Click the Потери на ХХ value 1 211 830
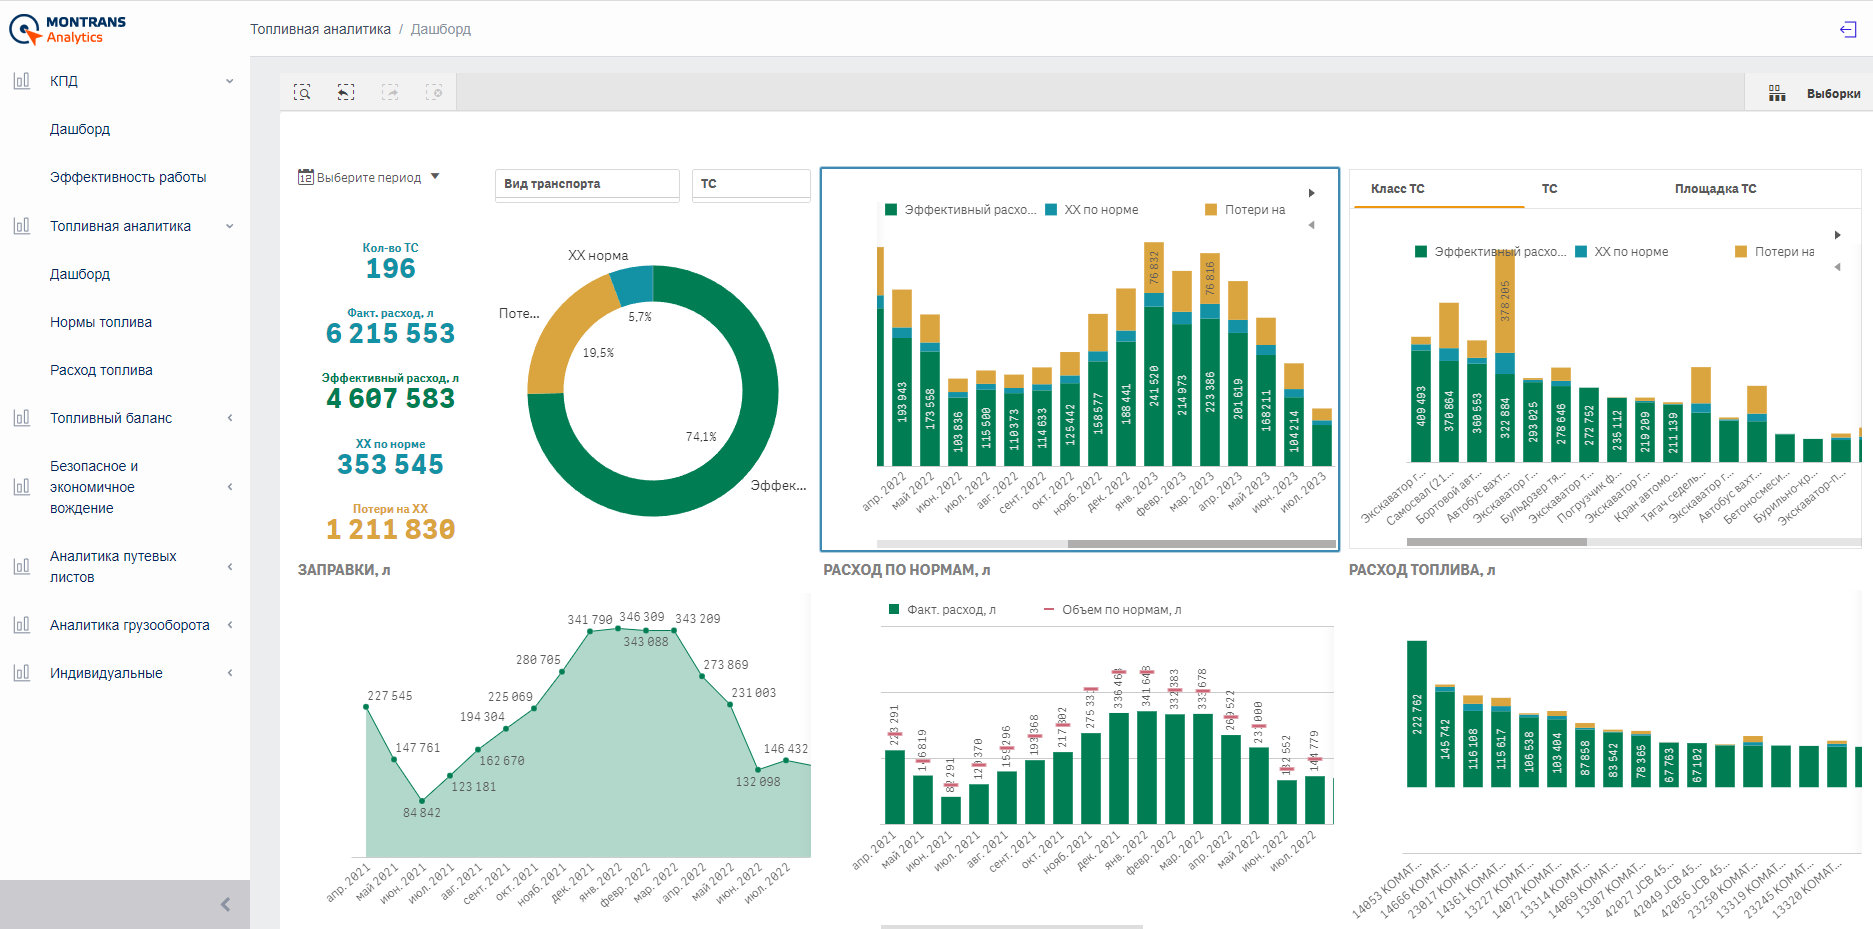The height and width of the screenshot is (929, 1873). tap(390, 529)
